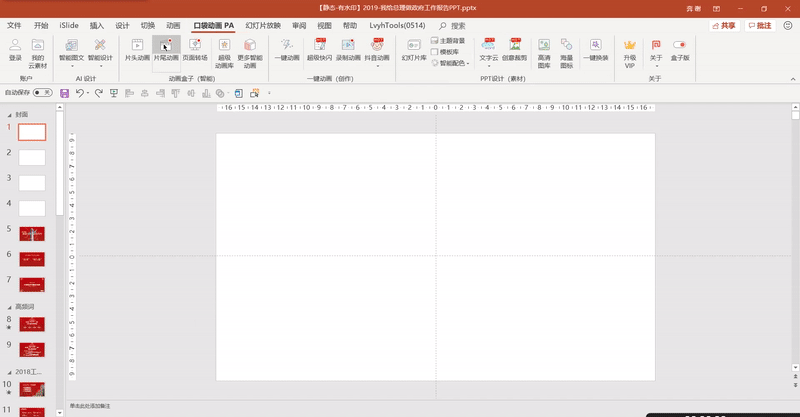This screenshot has width=800, height=417.
Task: Select slide 5 thumbnail in the panel
Action: coord(32,233)
